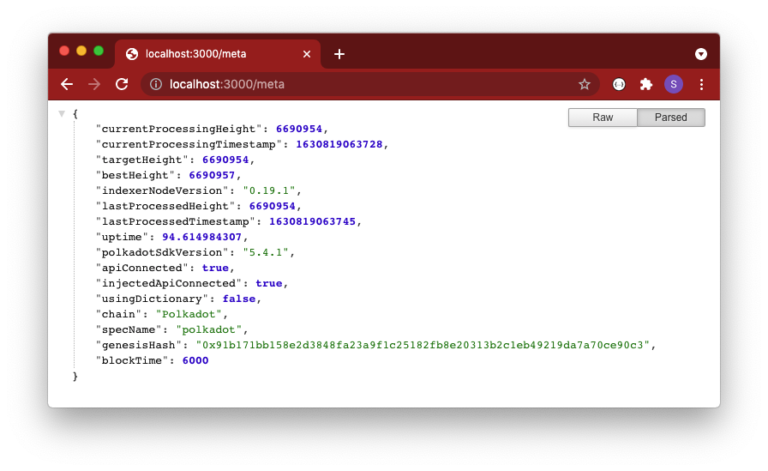Open the JSON viewer extension icon
The width and height of the screenshot is (768, 471).
point(619,84)
